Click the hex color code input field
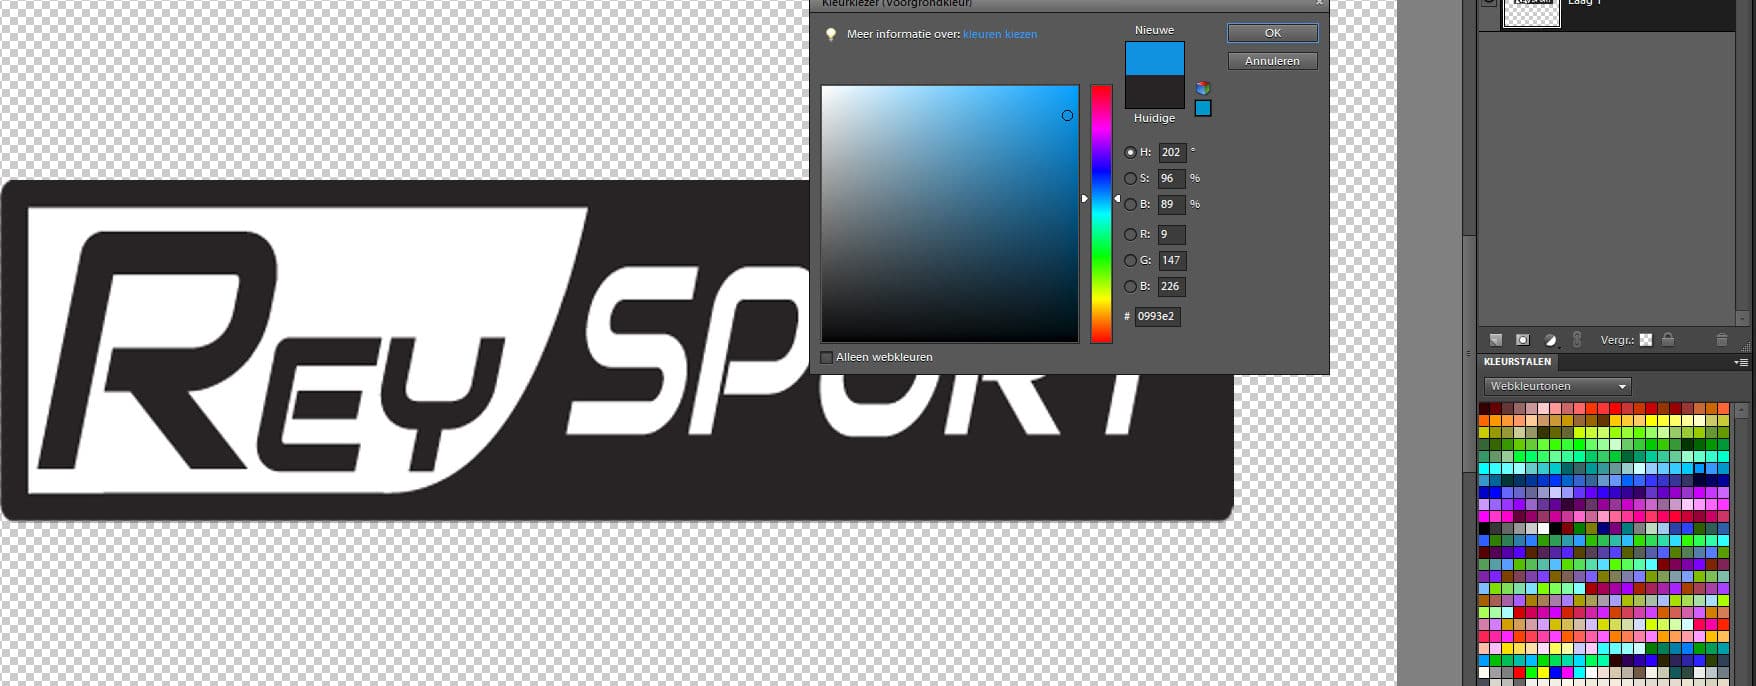Screen dimensions: 1756x686 click(x=1156, y=316)
